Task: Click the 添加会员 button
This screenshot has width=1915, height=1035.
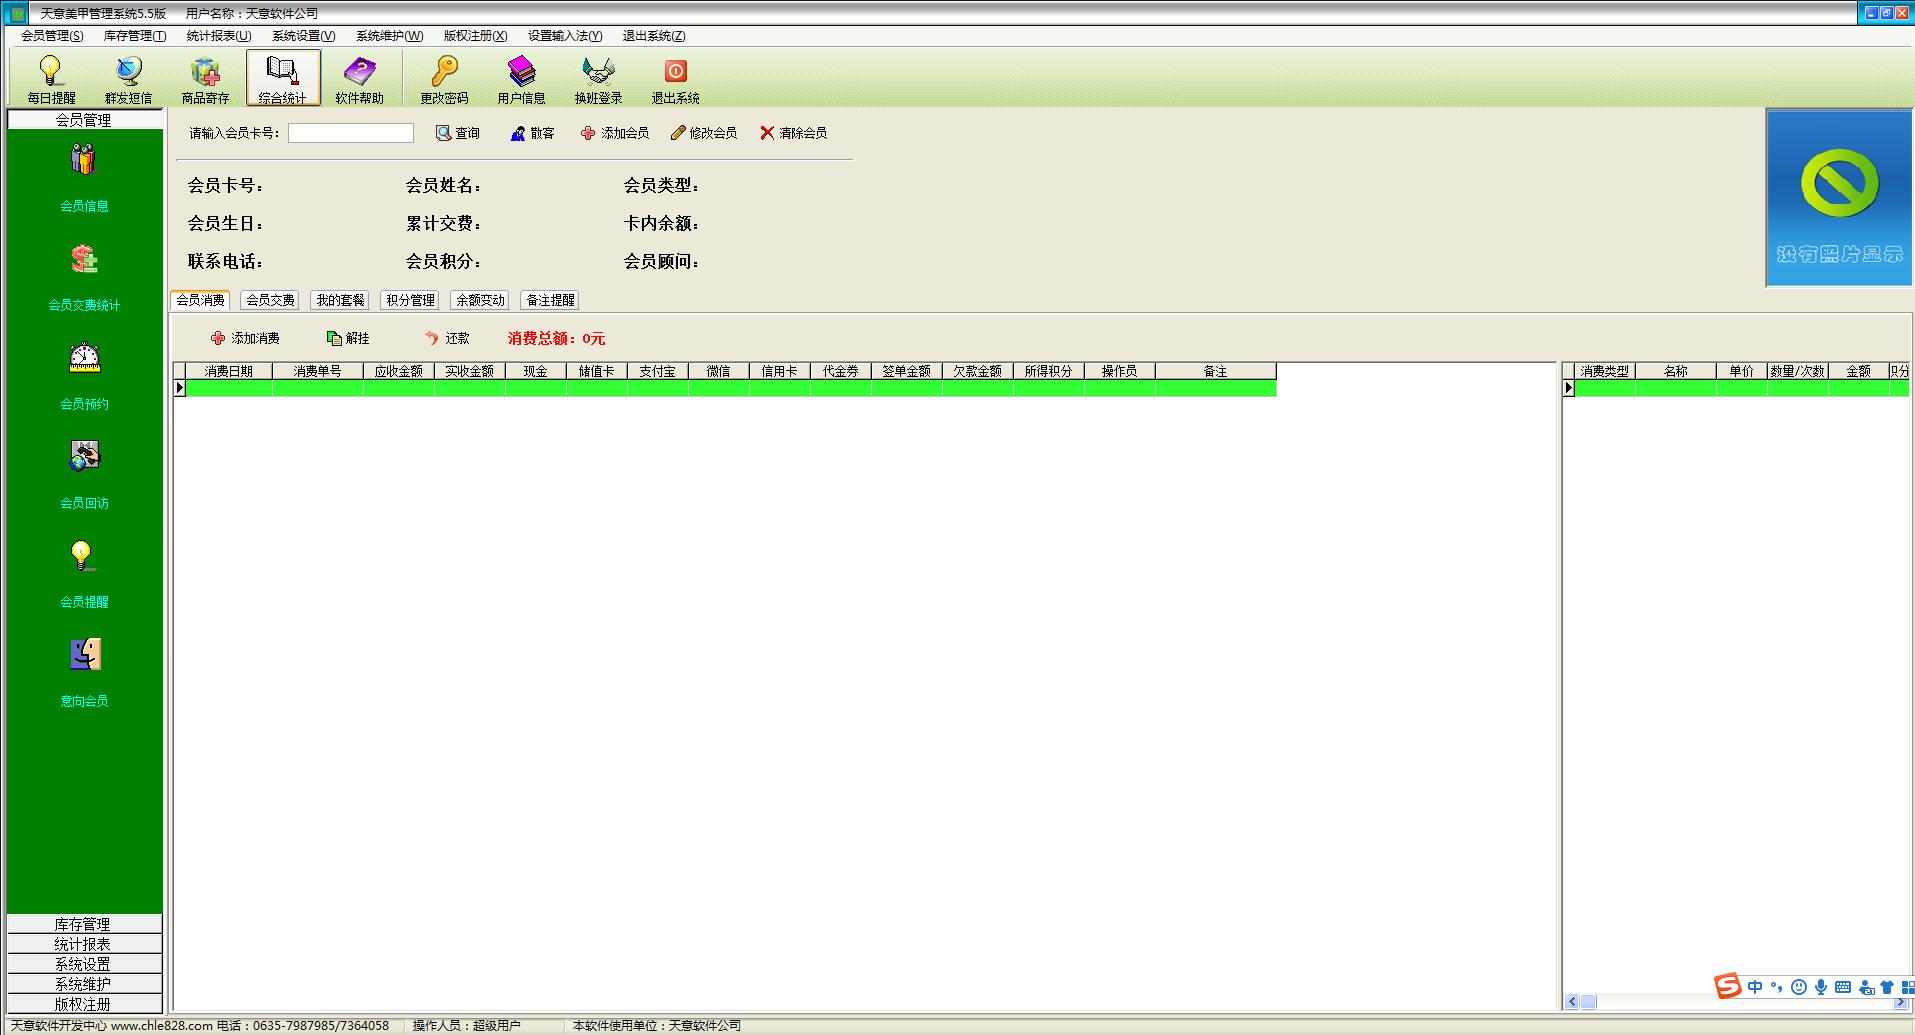Action: (x=614, y=133)
